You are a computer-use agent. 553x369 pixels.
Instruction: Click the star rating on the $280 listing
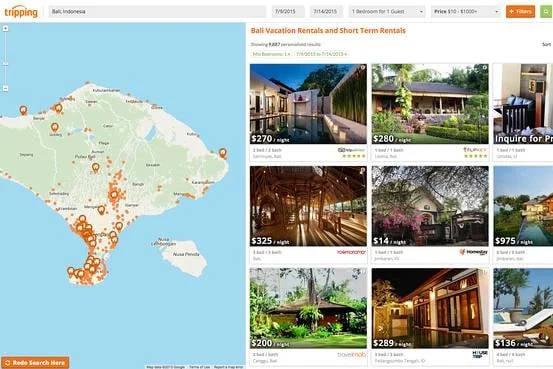(476, 156)
